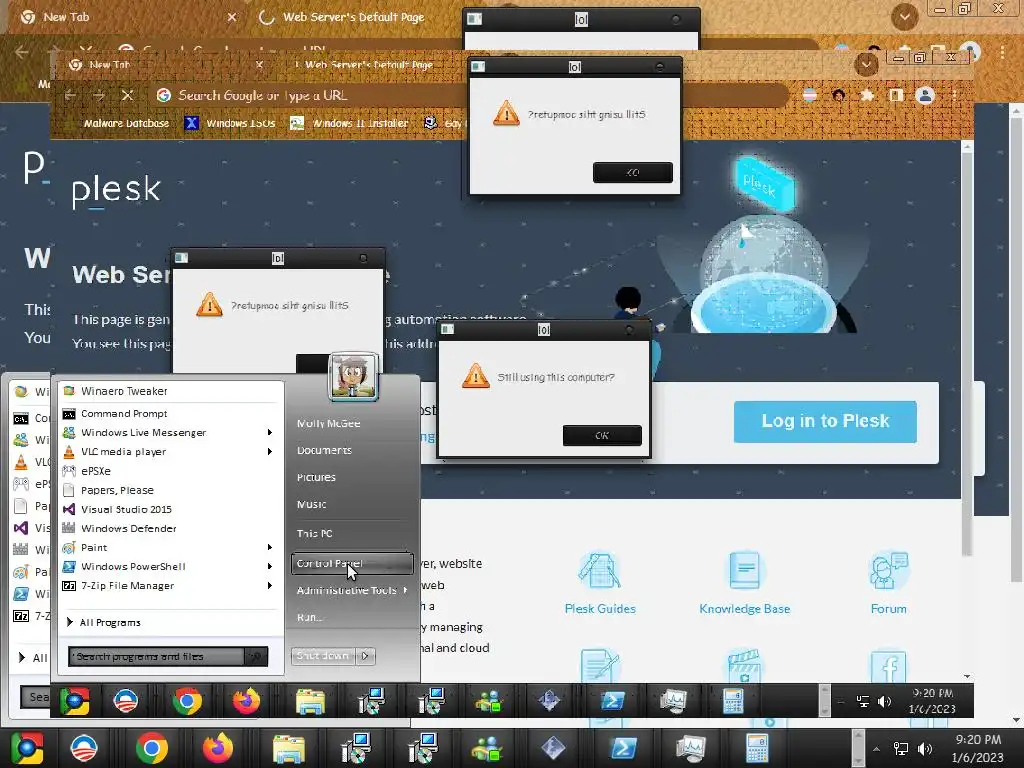The height and width of the screenshot is (768, 1024).
Task: Switch to New Tab in the inner Chrome window
Action: (x=108, y=65)
